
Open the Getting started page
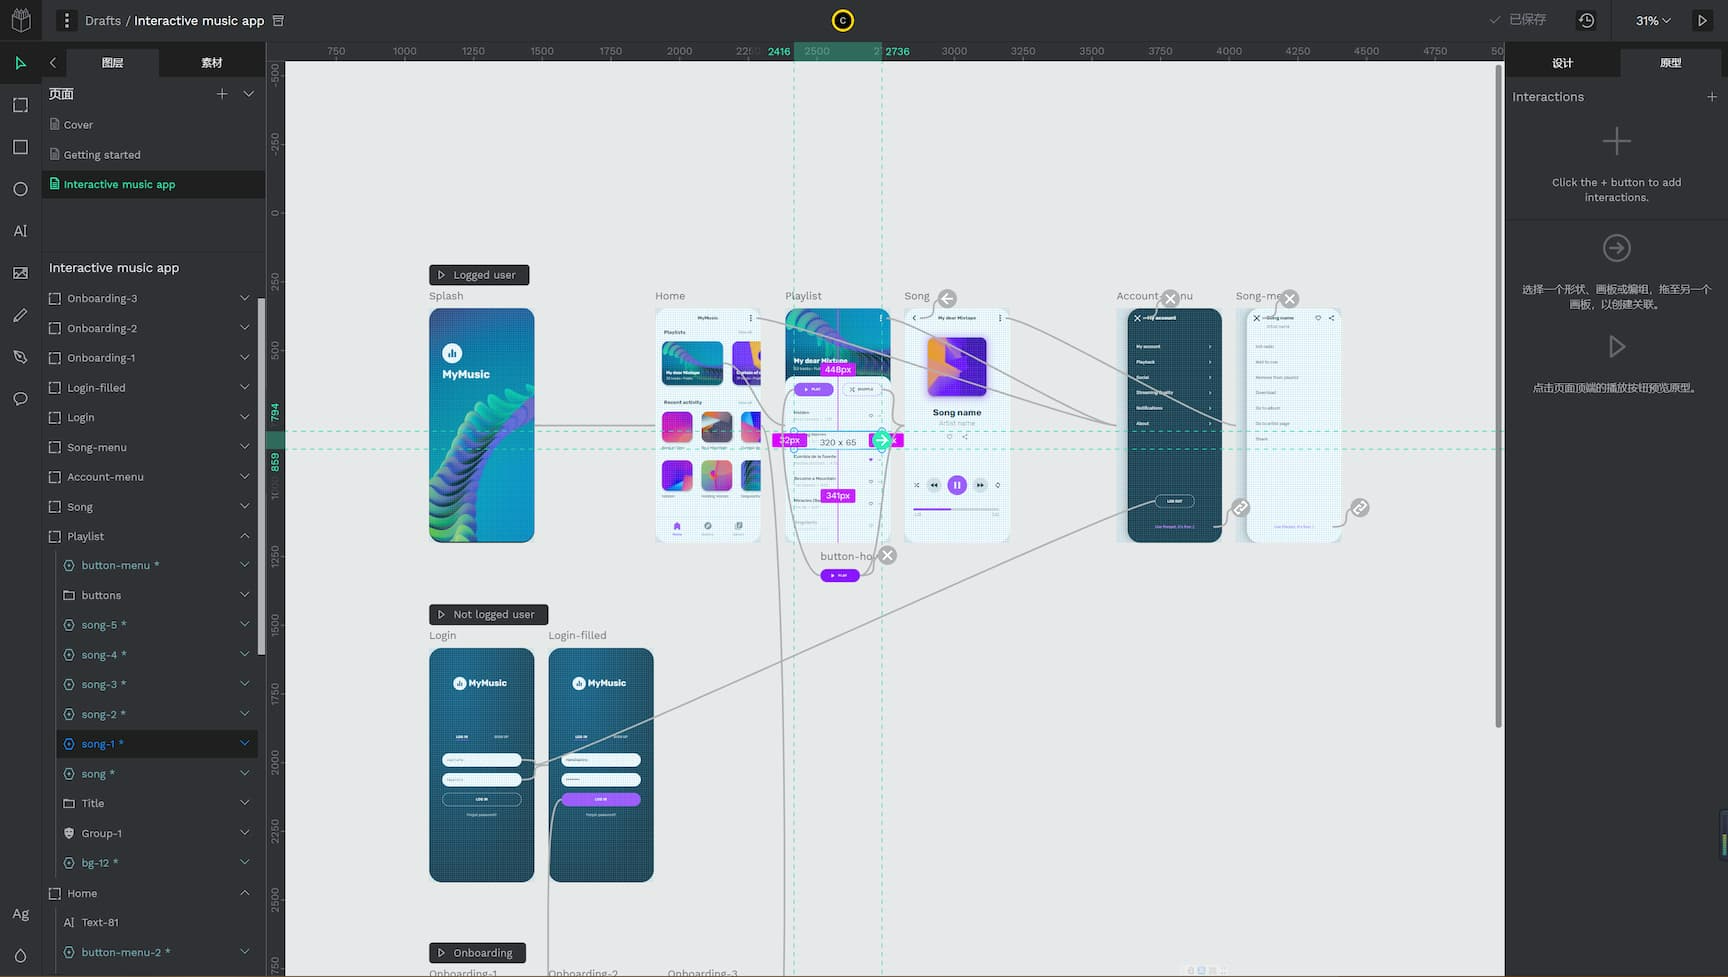click(x=102, y=155)
